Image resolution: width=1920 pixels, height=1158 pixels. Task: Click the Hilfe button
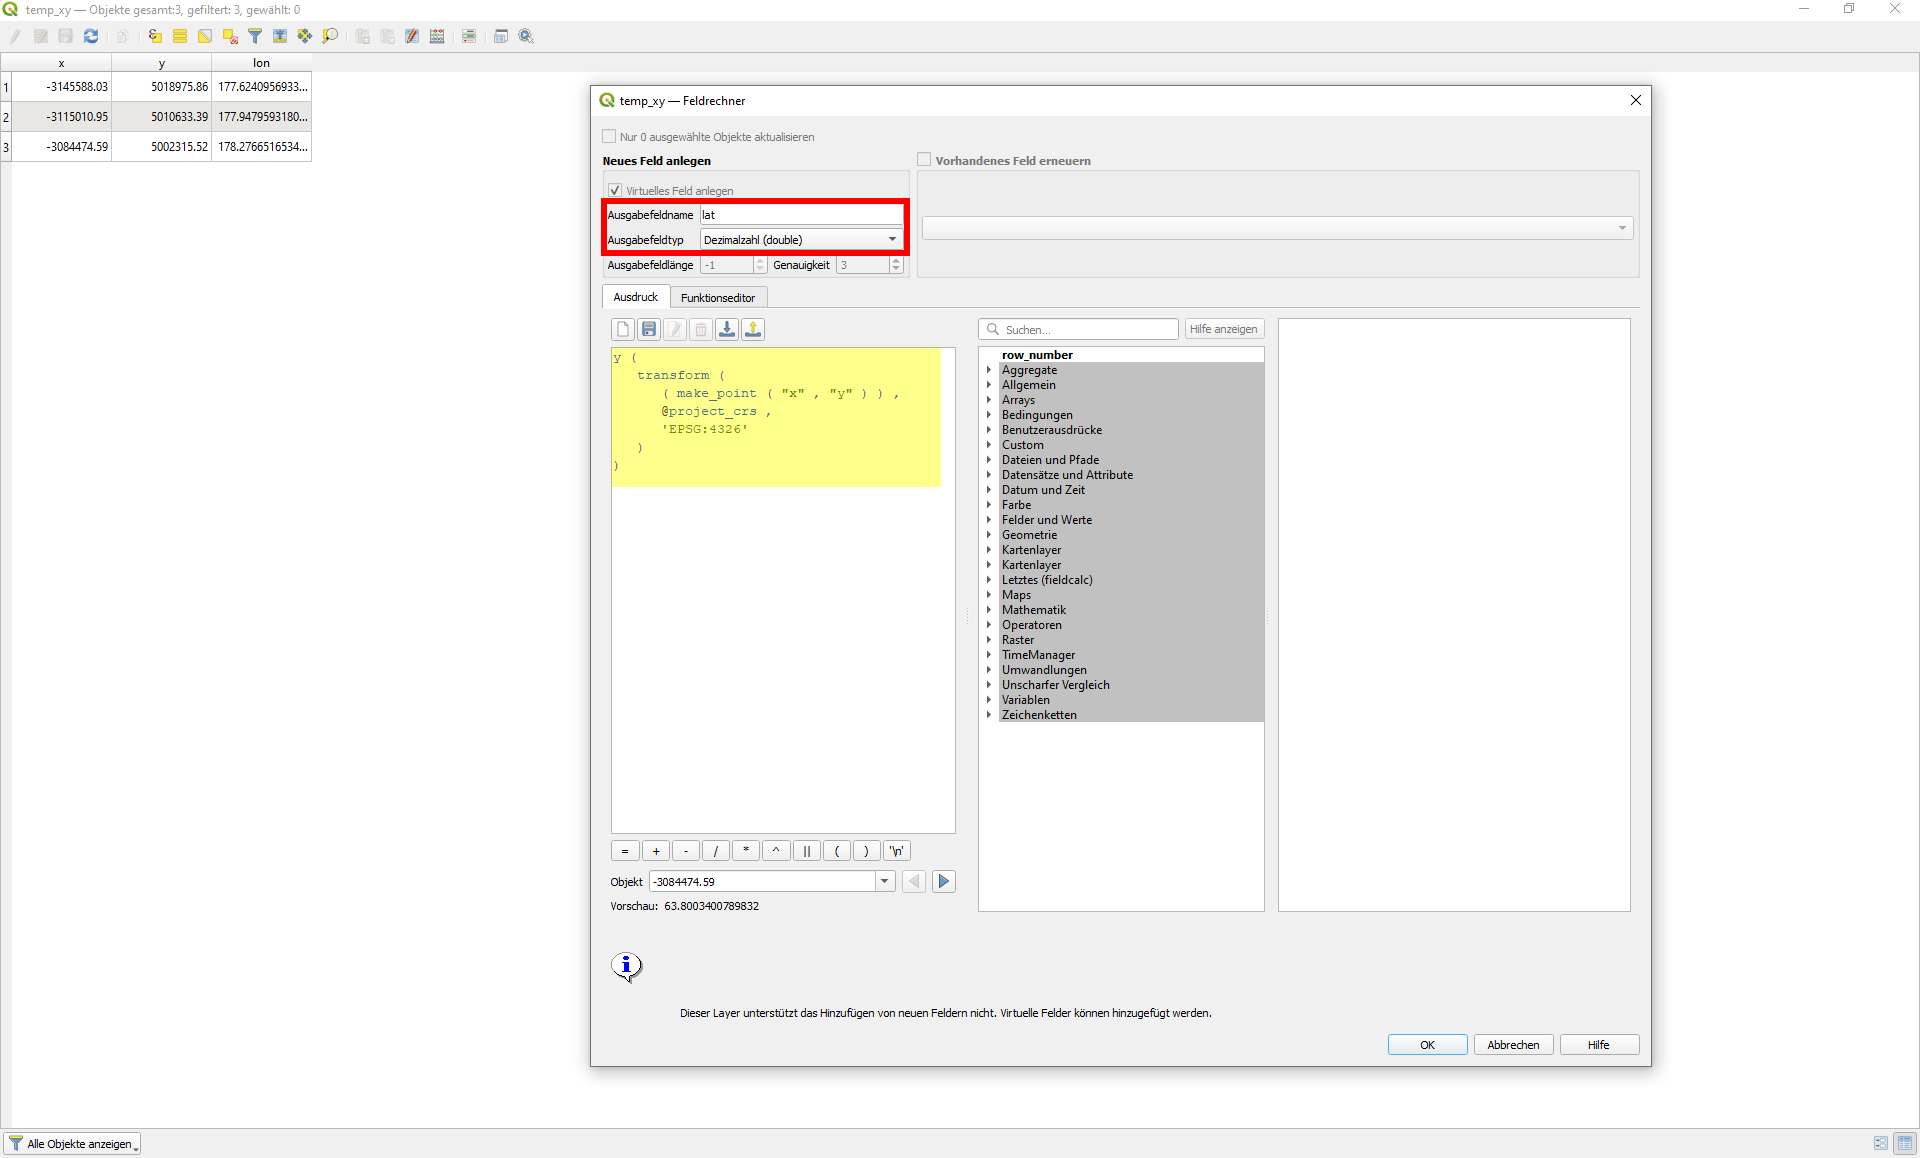click(1599, 1045)
